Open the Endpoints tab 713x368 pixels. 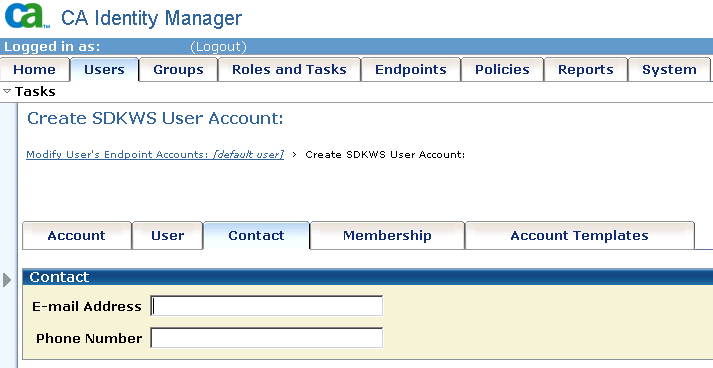pos(411,70)
